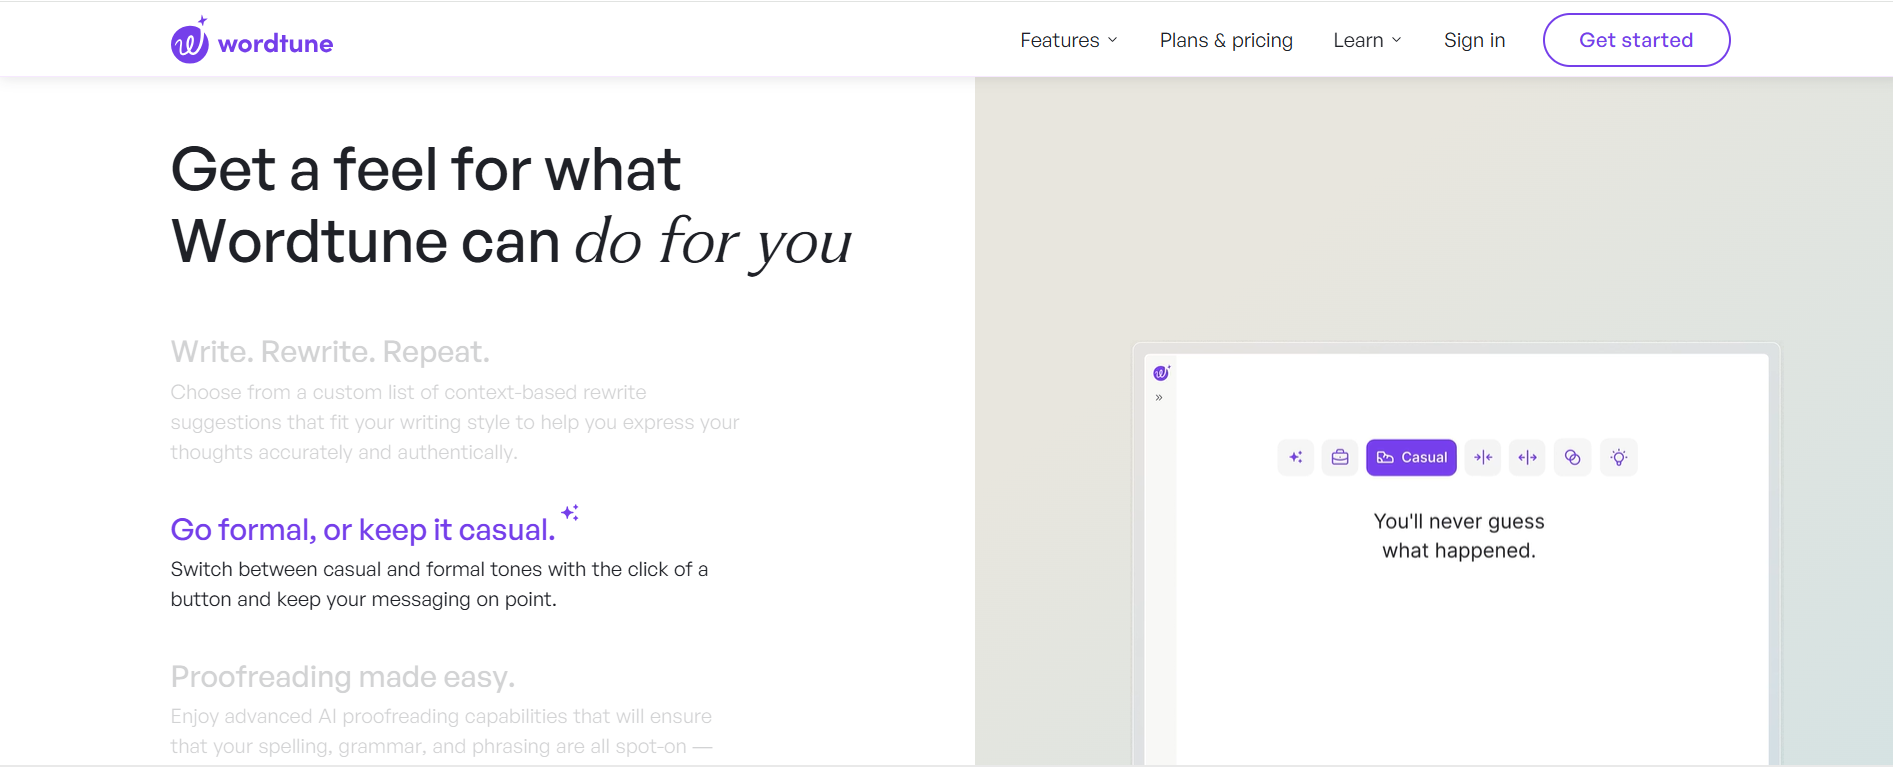Viewport: 1893px width, 767px height.
Task: Click the Wordtune logo in the header
Action: click(x=252, y=40)
